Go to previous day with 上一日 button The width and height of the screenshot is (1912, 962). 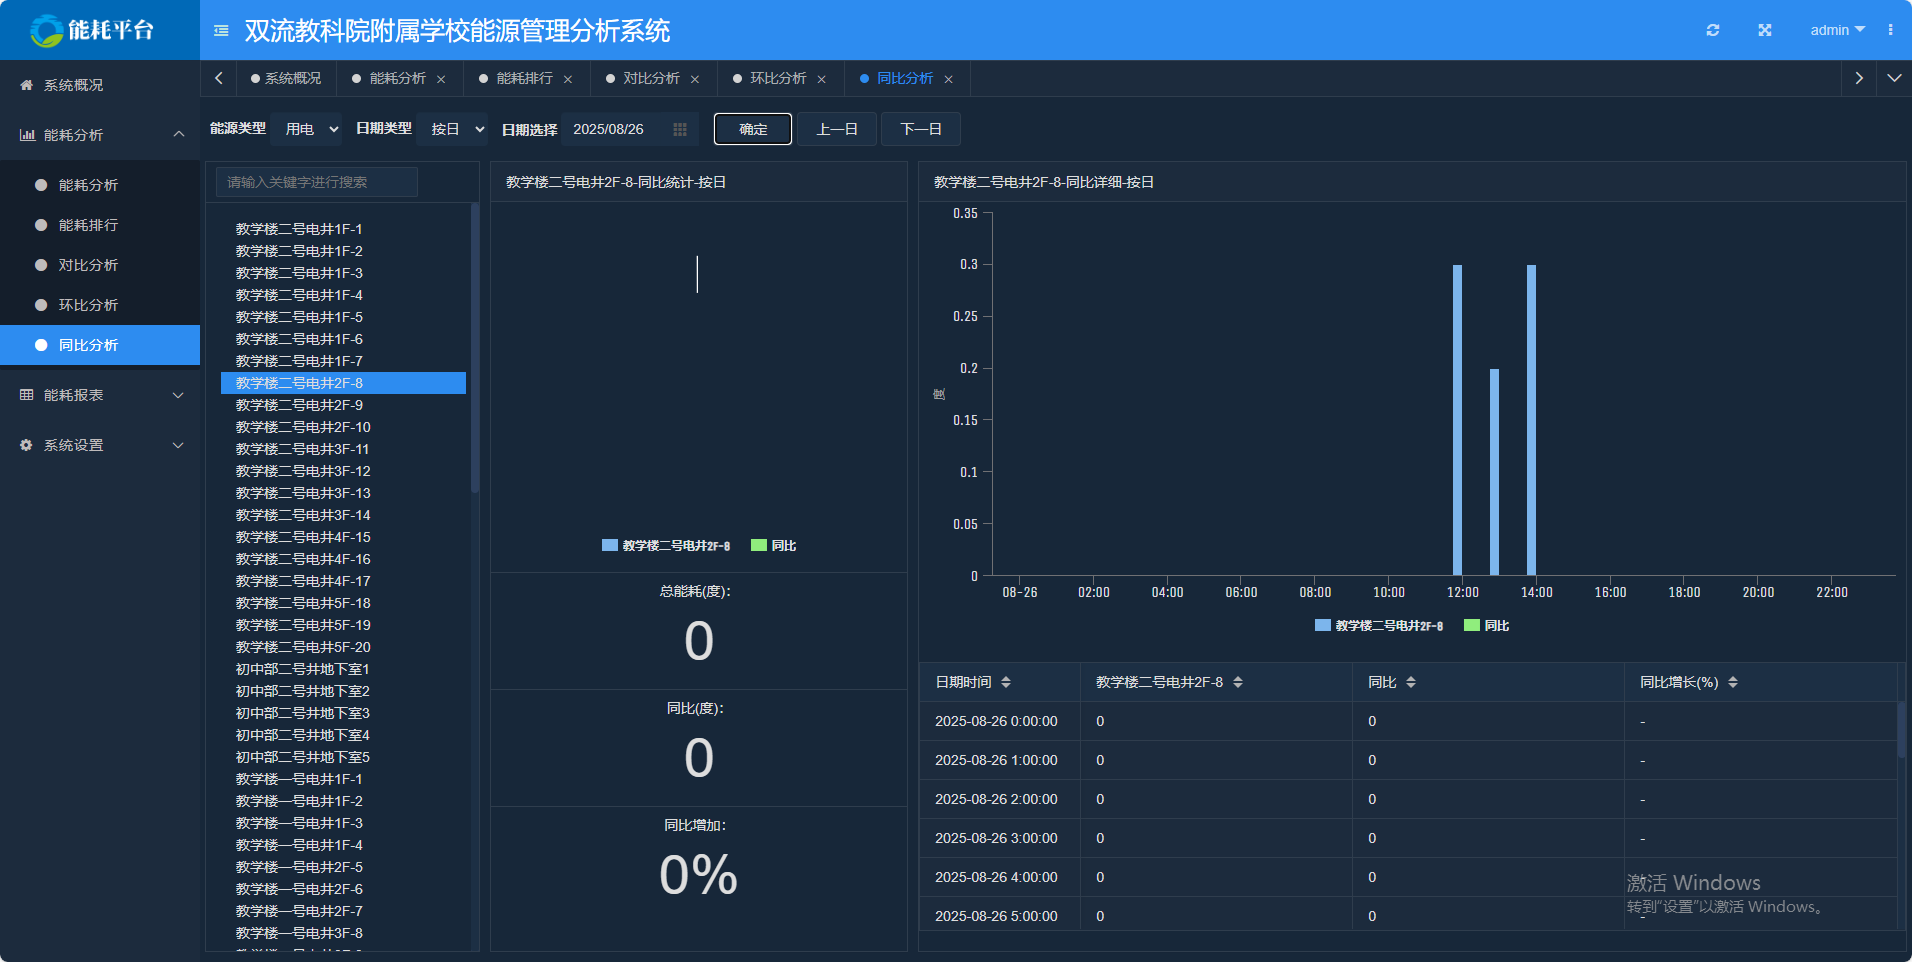(x=836, y=129)
